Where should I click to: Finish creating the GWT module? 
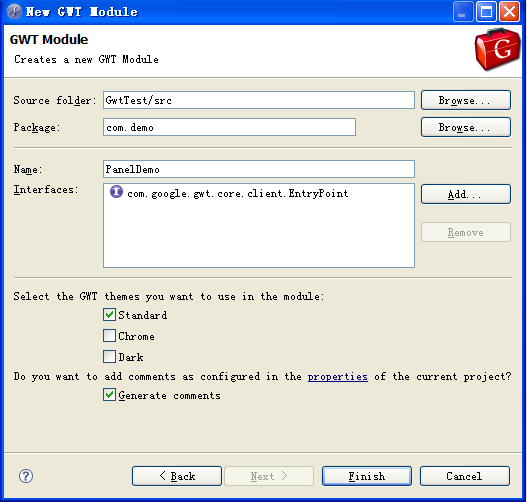tap(367, 476)
